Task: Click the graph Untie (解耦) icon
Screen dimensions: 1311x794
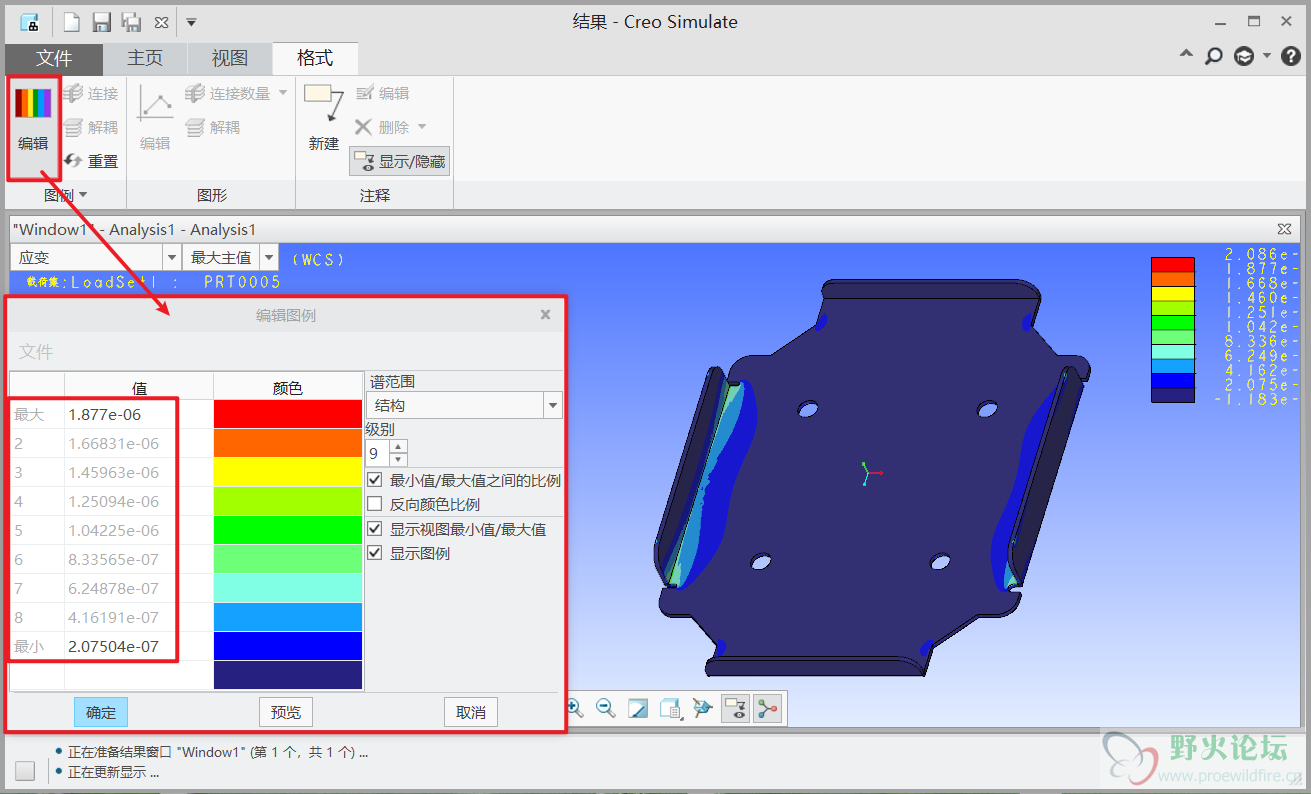Action: pyautogui.click(x=195, y=127)
